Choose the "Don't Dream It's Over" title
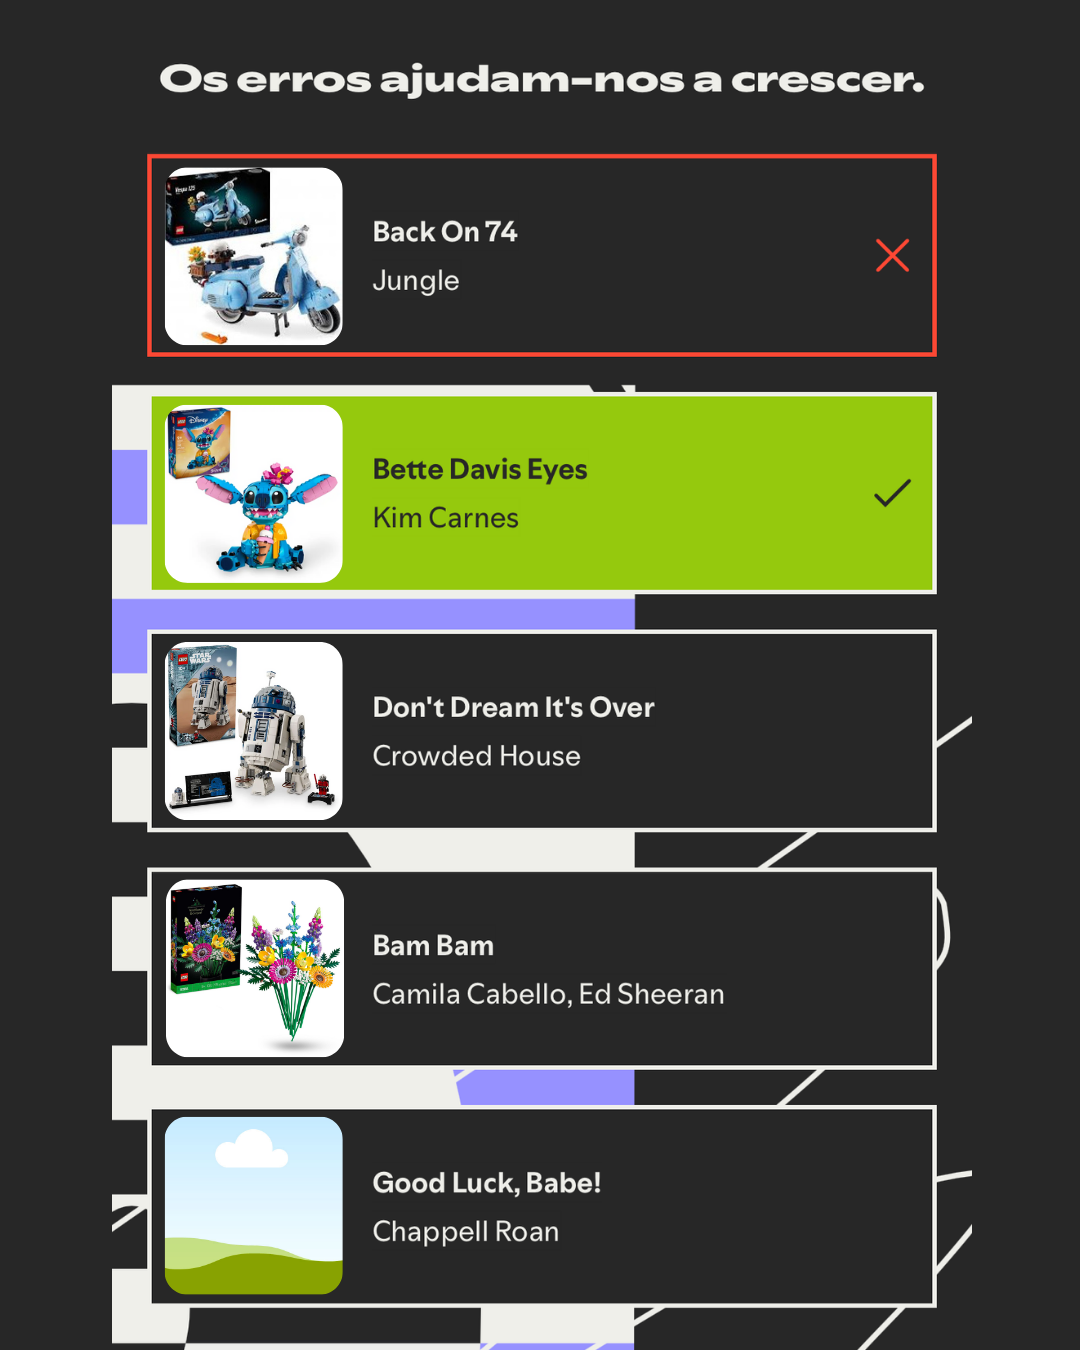The width and height of the screenshot is (1080, 1350). pos(513,707)
